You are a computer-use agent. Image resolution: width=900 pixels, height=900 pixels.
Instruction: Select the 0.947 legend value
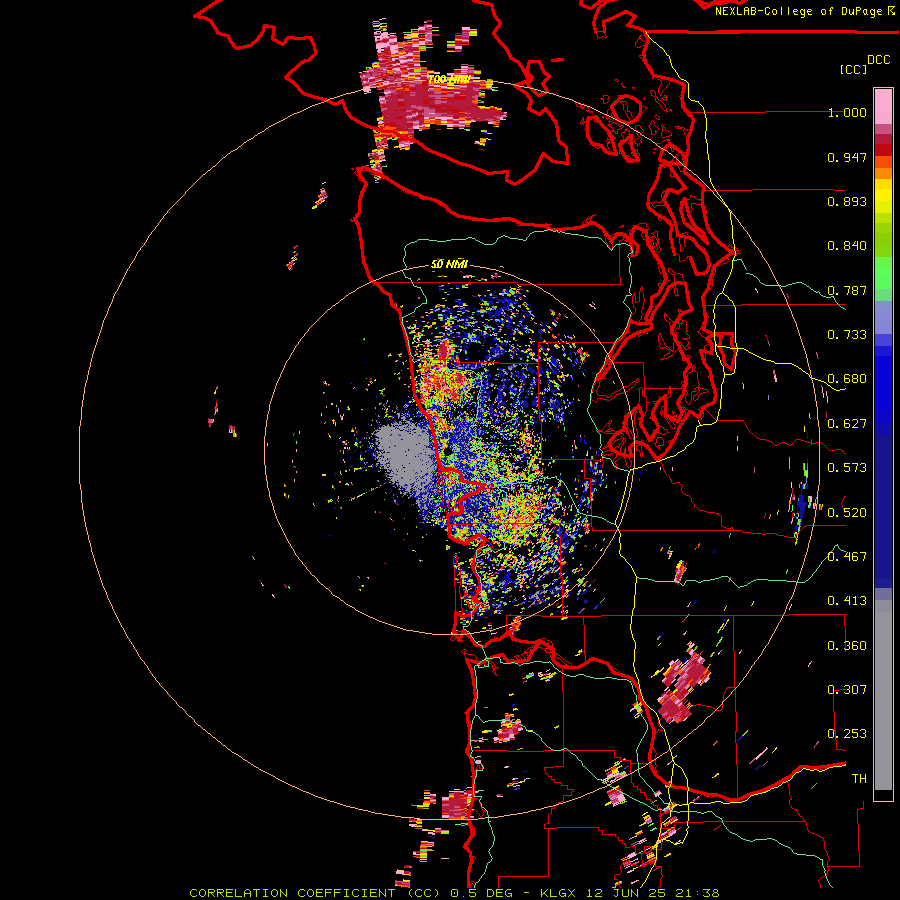pyautogui.click(x=847, y=157)
